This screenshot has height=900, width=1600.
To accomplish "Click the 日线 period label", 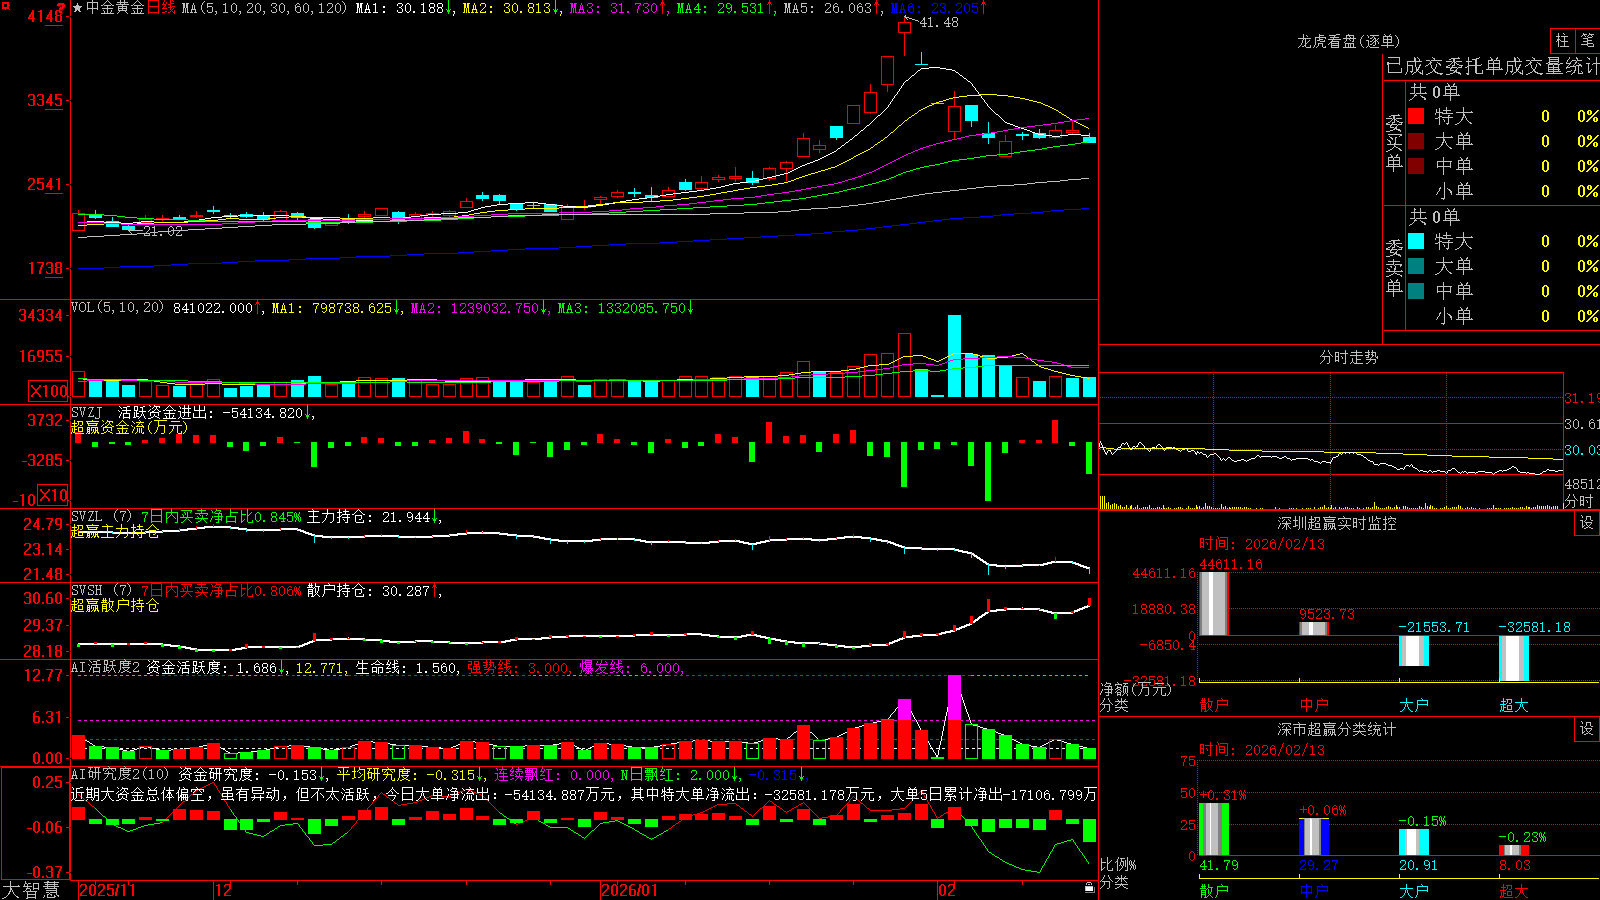I will [x=161, y=8].
